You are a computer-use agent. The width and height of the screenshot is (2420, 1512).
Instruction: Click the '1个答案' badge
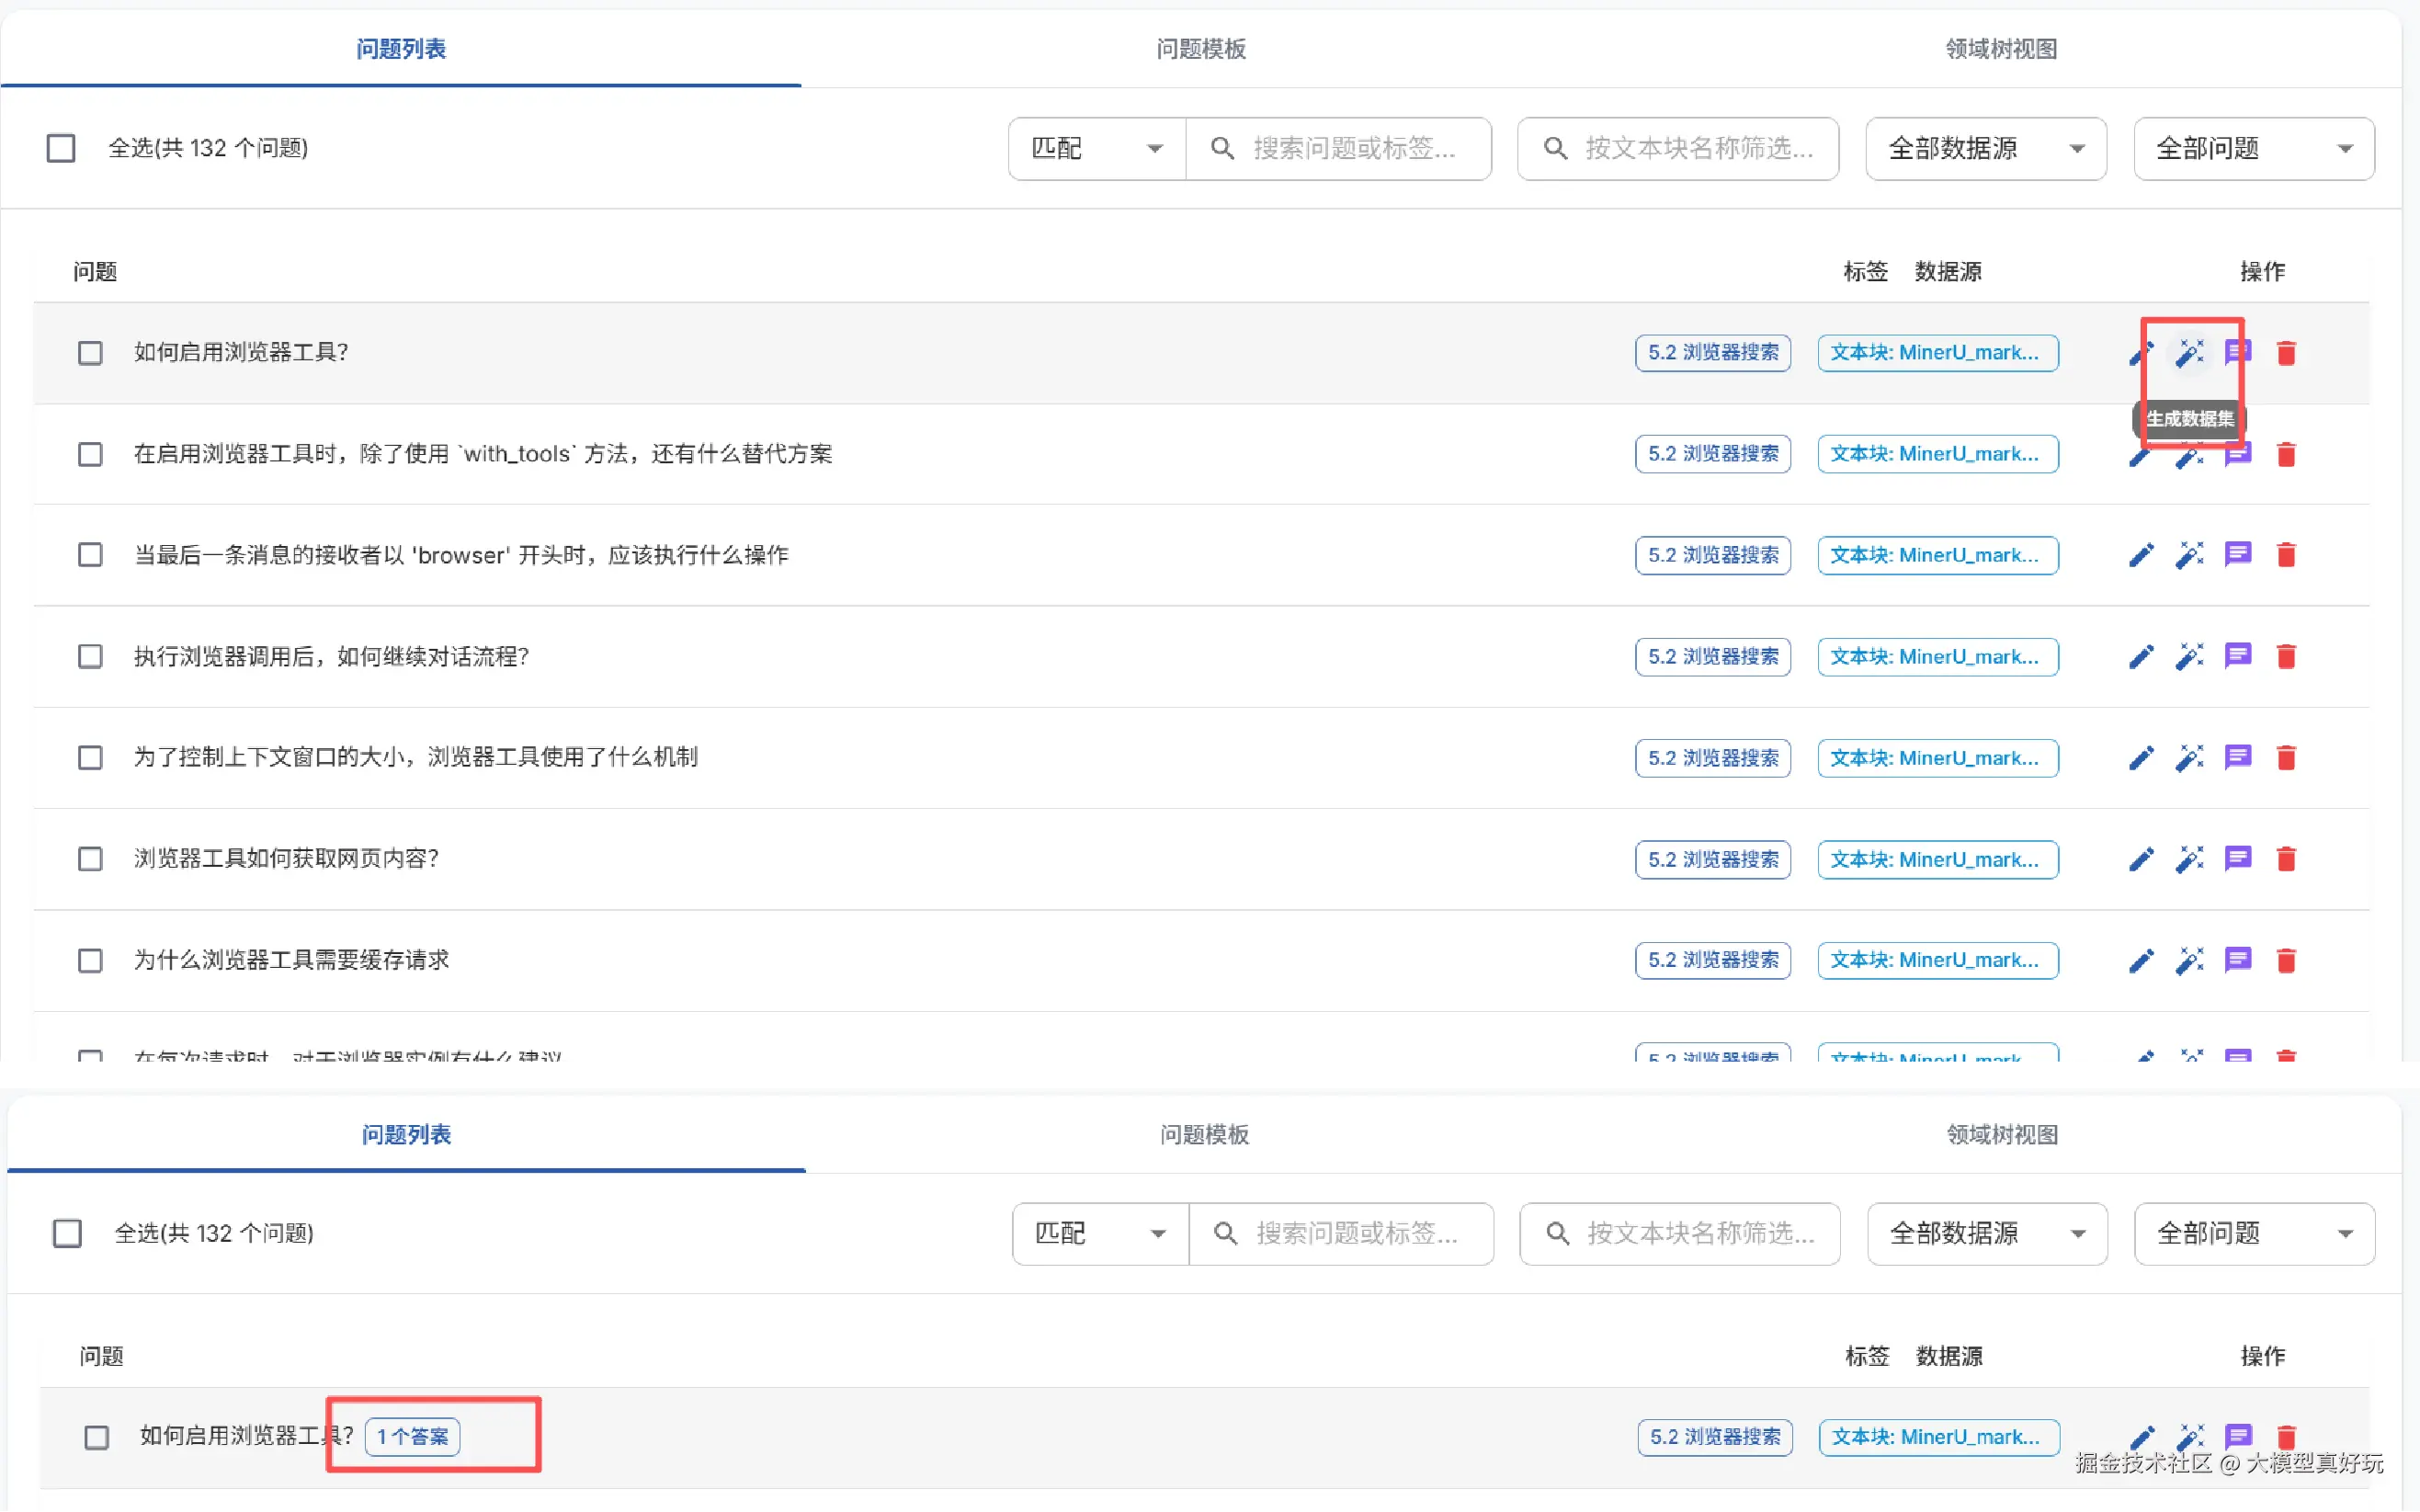(x=412, y=1437)
